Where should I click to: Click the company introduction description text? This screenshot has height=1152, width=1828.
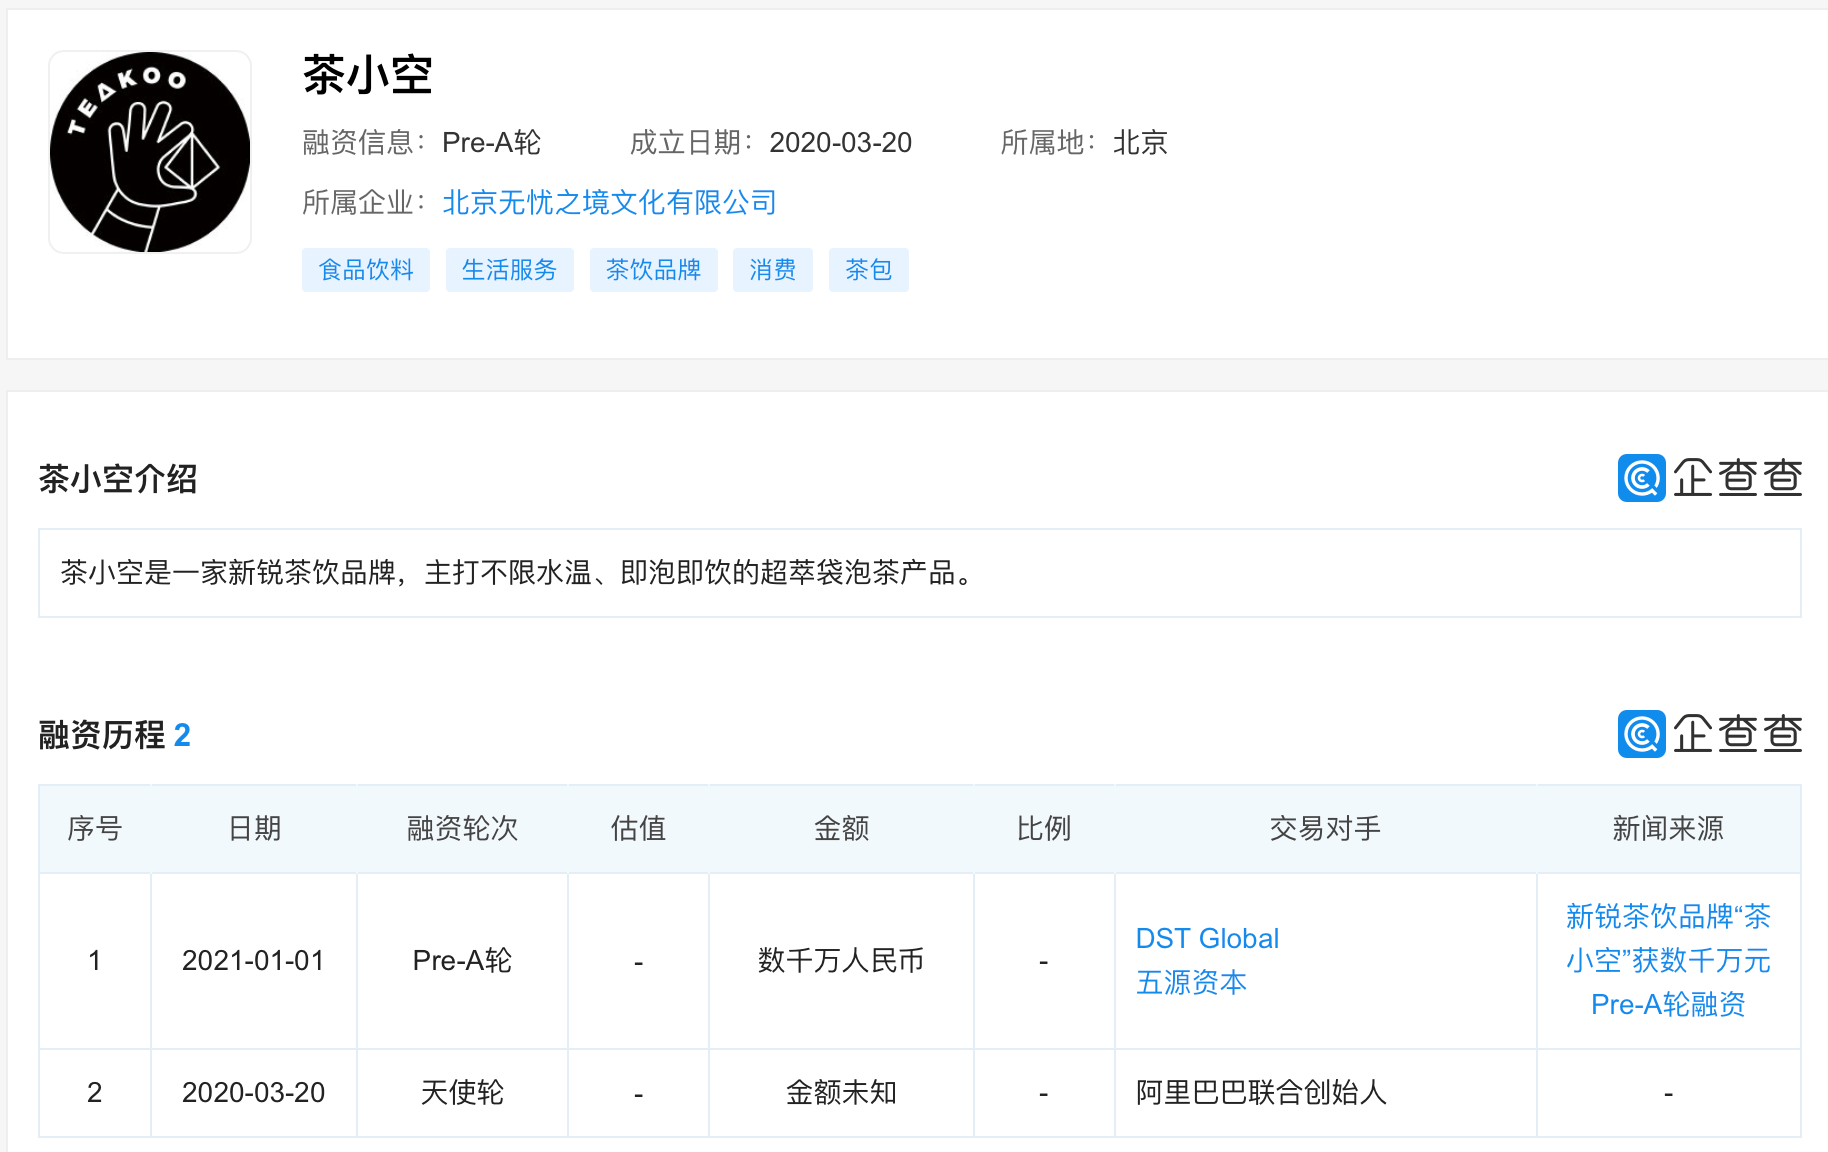[518, 573]
